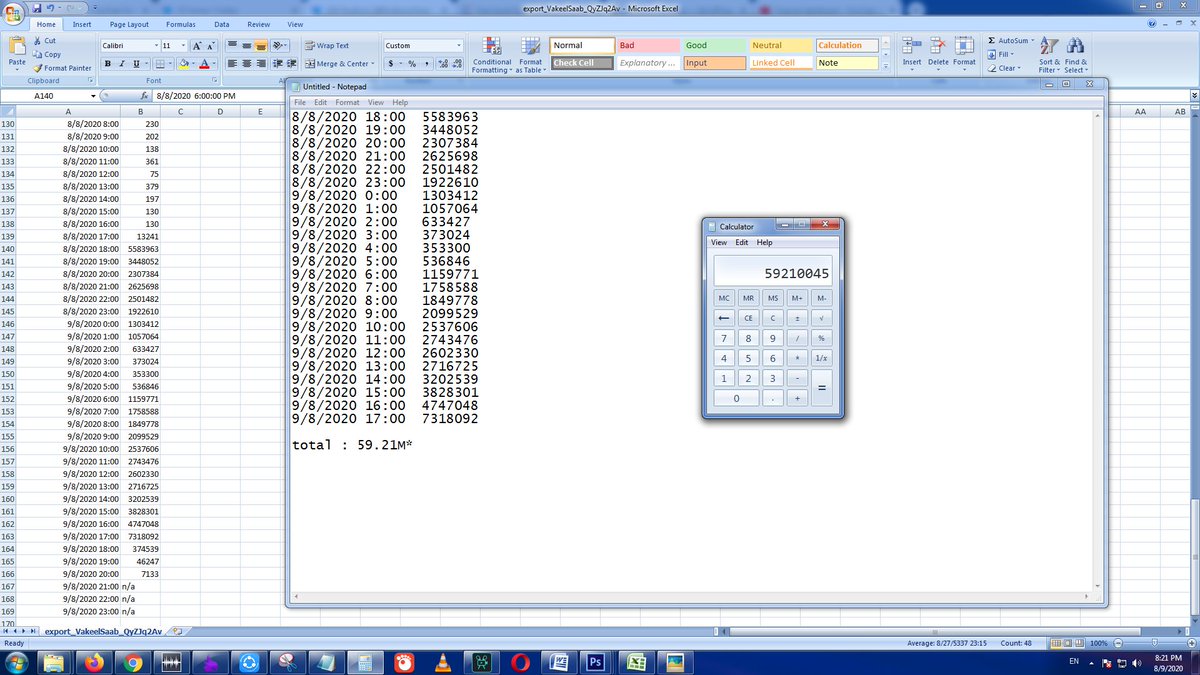Open Photoshop from the taskbar

pos(595,662)
